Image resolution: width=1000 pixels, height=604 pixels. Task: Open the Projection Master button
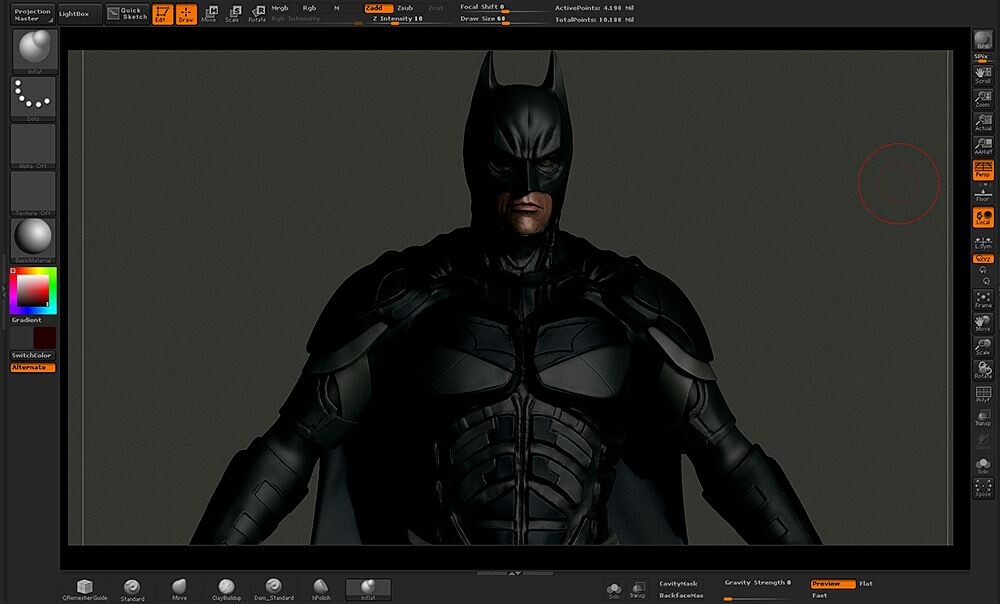[33, 14]
